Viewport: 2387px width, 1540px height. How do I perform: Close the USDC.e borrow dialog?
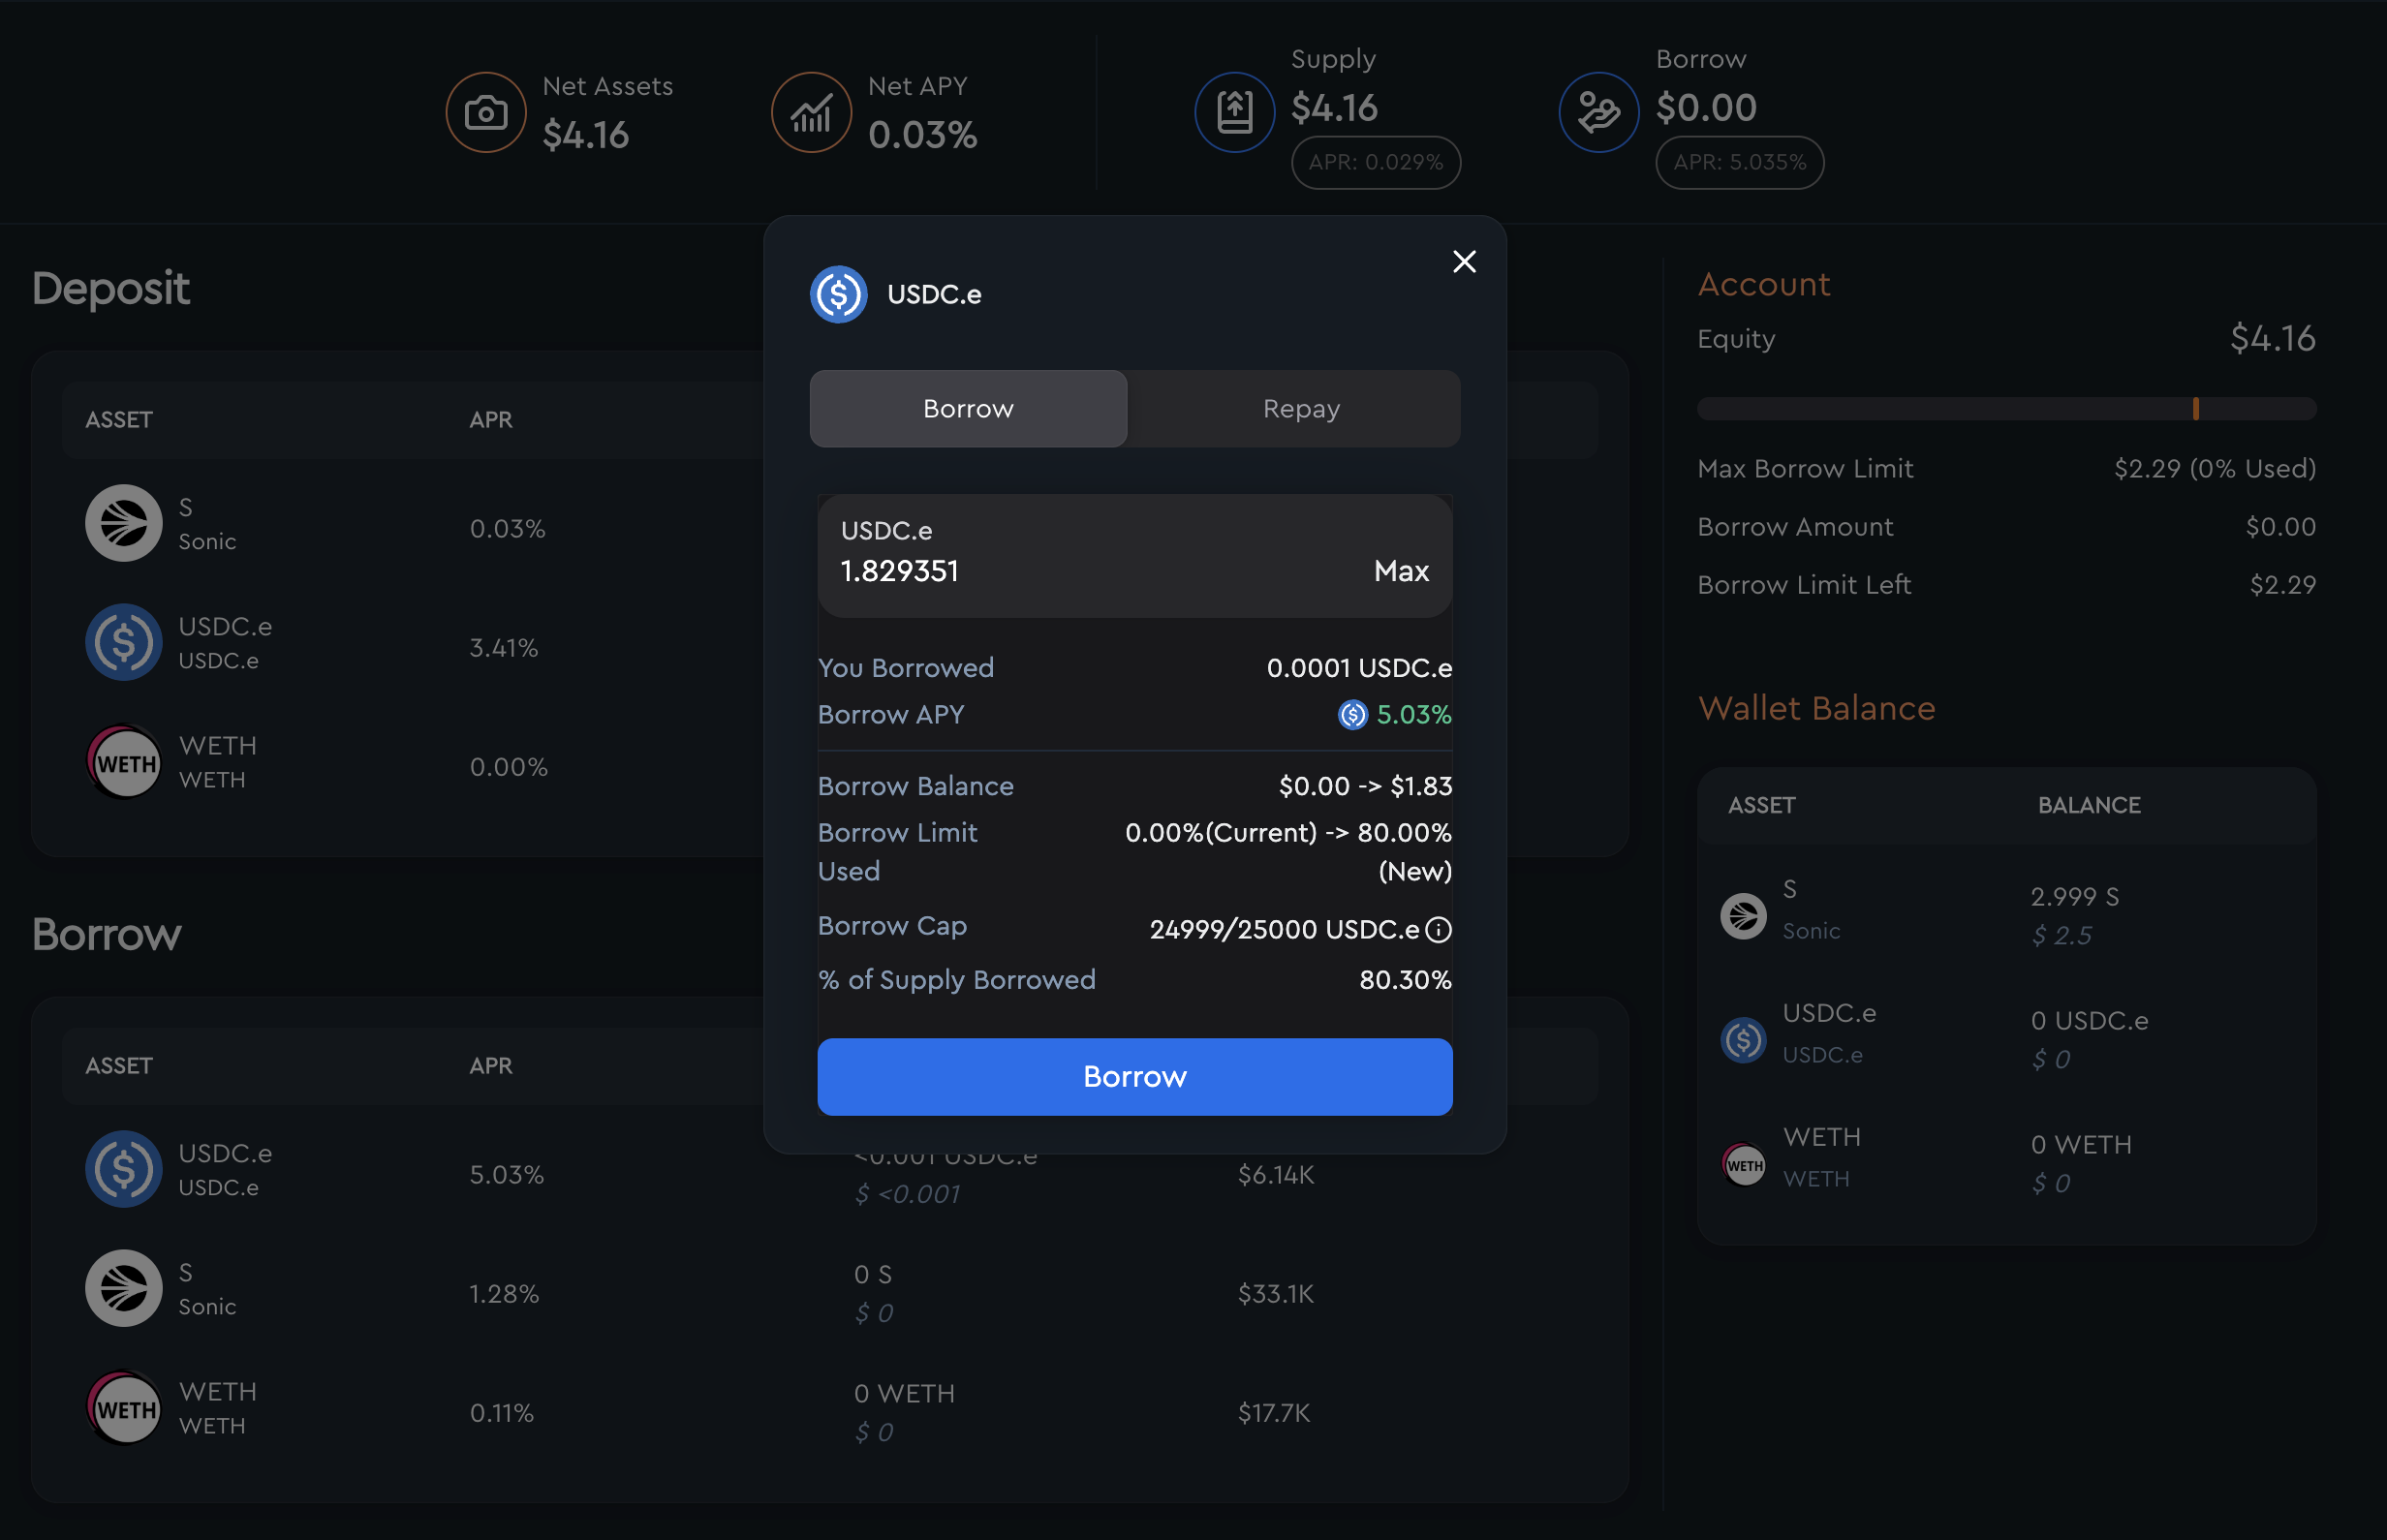[x=1464, y=262]
